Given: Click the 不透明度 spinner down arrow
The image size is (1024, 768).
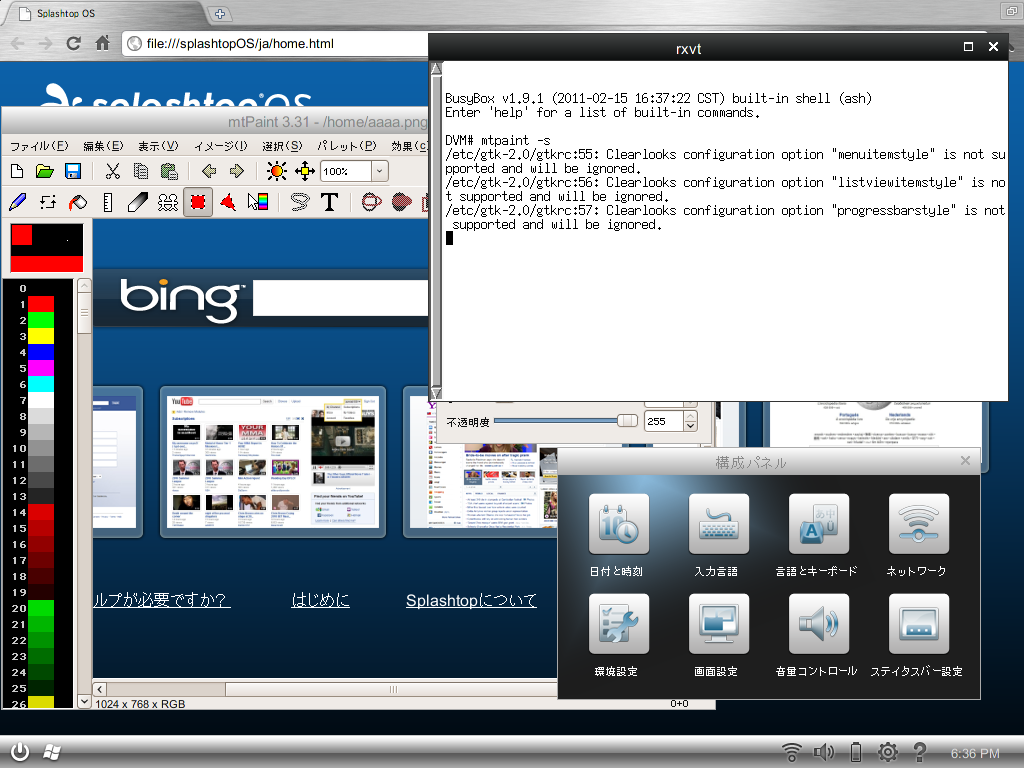Looking at the screenshot, I should coord(689,427).
